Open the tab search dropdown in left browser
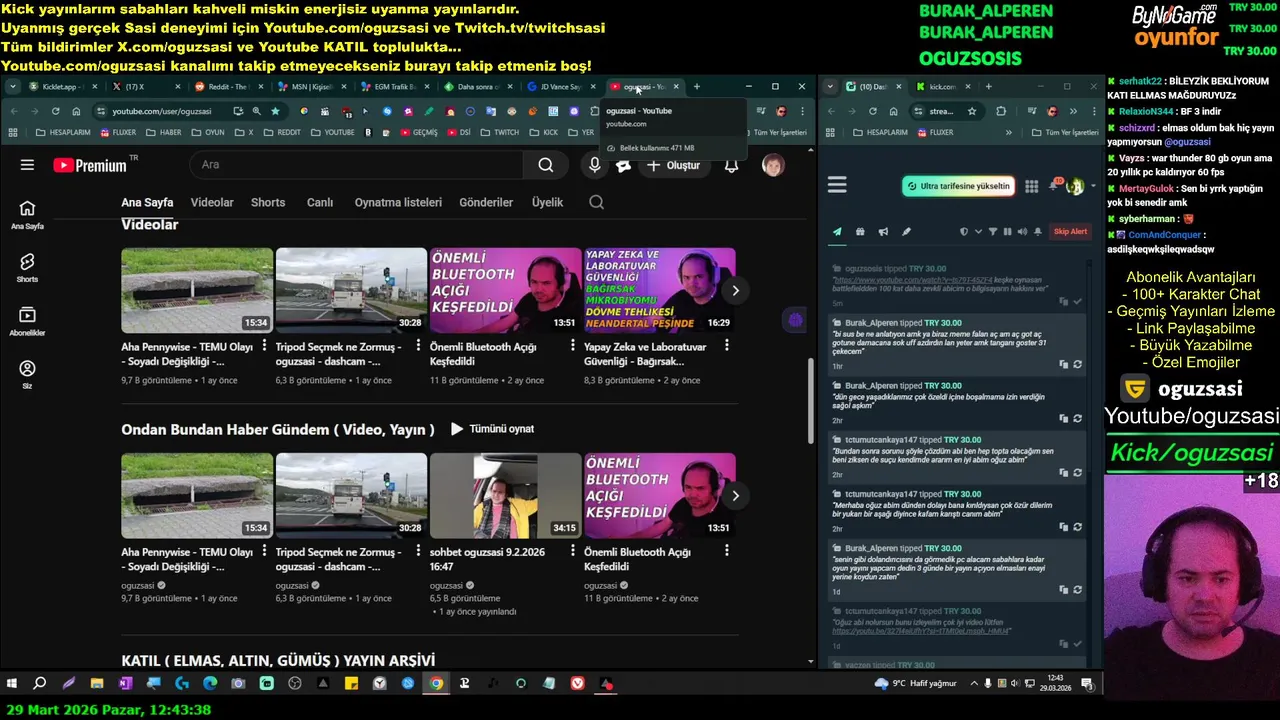Viewport: 1280px width, 720px height. tap(12, 87)
